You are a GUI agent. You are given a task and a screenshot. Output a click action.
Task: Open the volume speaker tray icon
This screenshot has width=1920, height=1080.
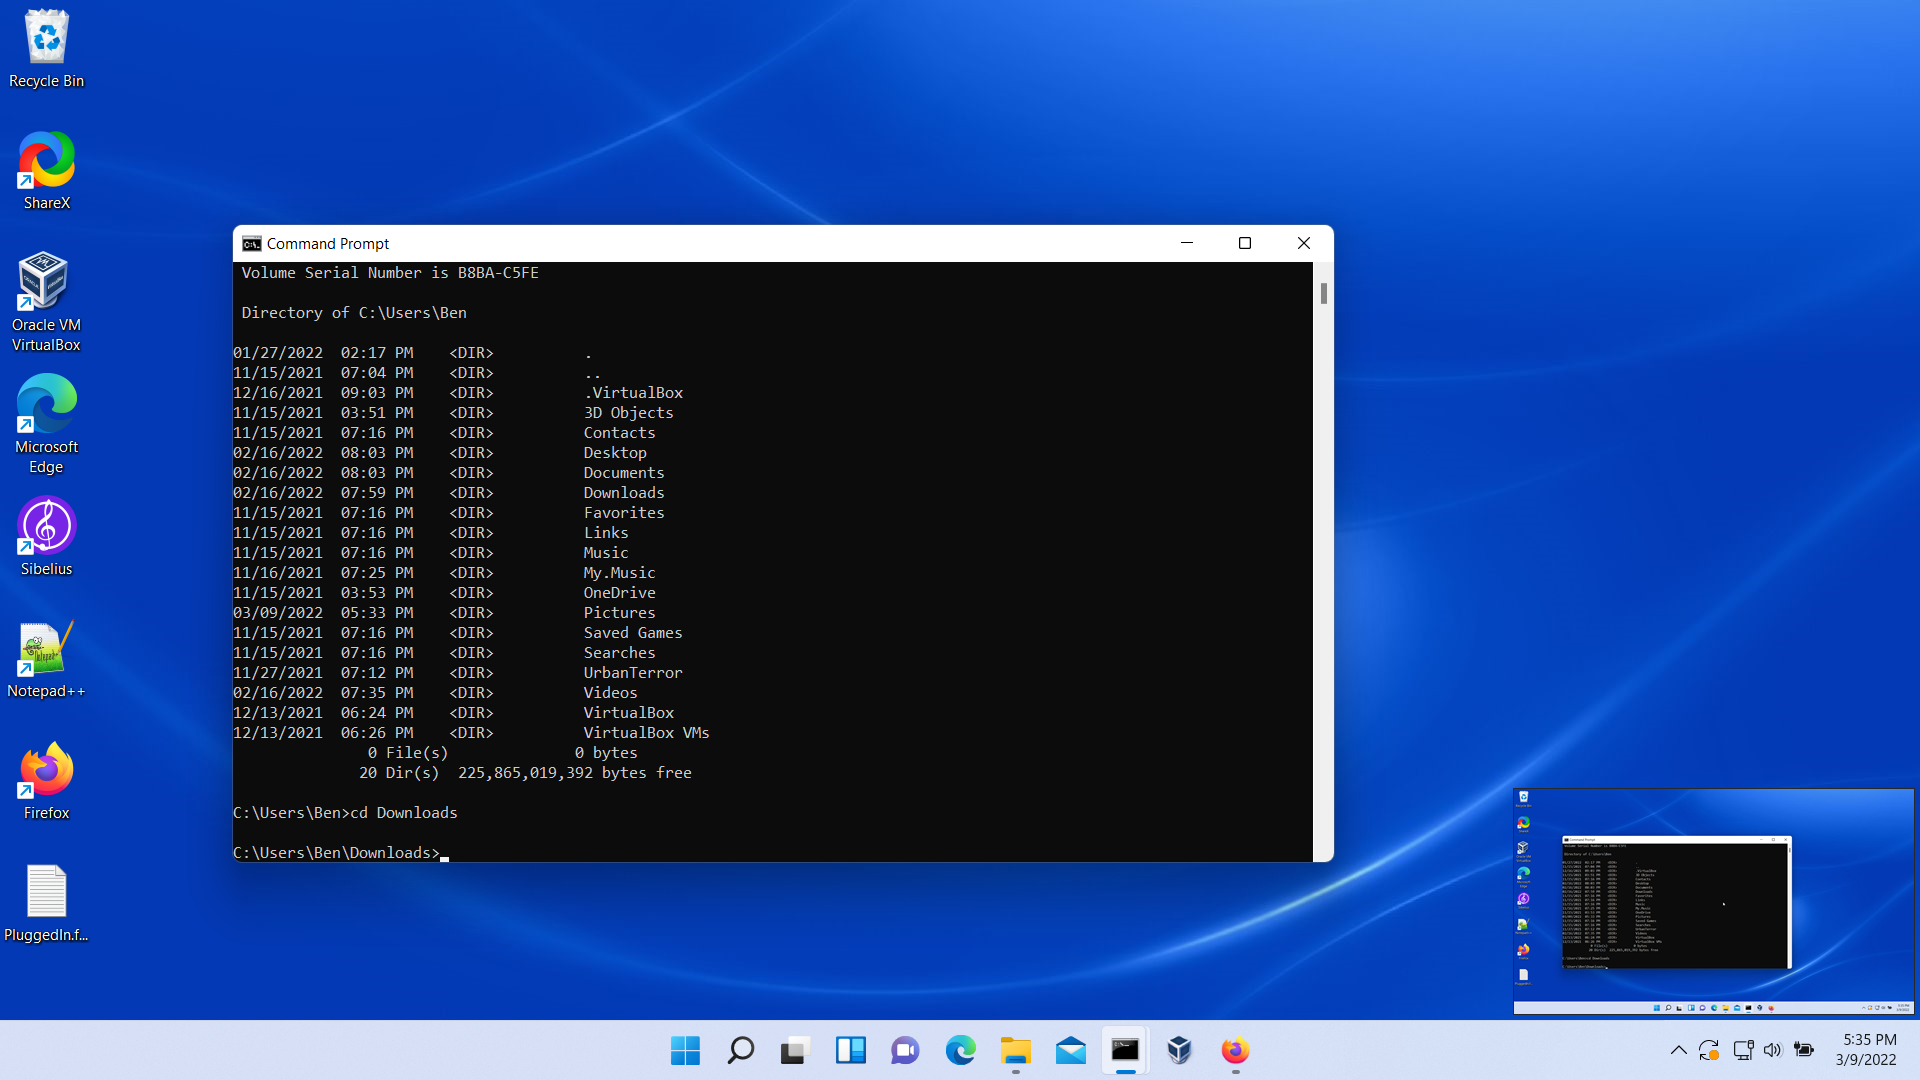click(1772, 1050)
